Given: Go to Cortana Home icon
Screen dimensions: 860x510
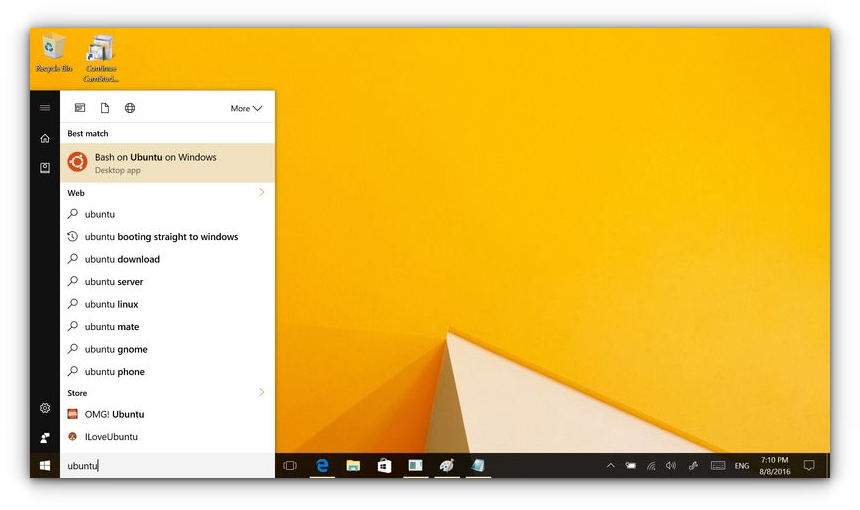Looking at the screenshot, I should pos(45,138).
